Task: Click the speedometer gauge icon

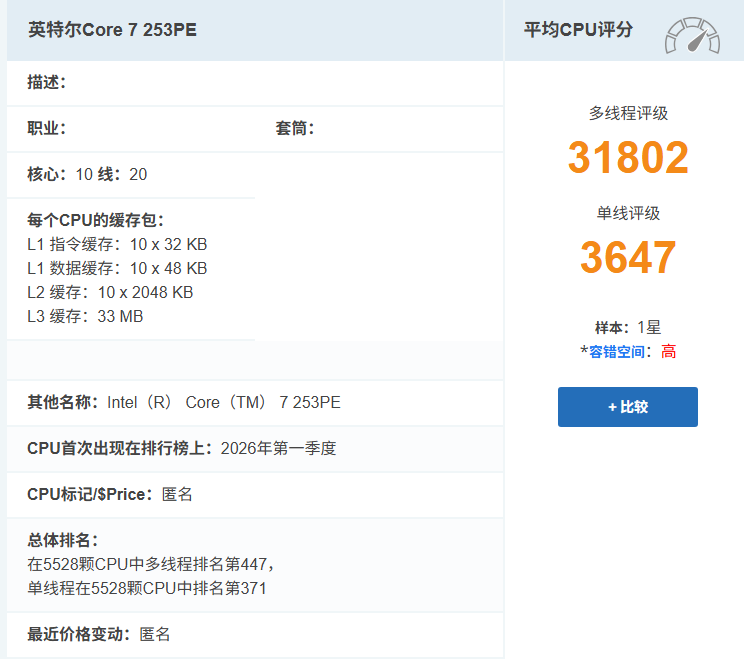Action: point(692,35)
